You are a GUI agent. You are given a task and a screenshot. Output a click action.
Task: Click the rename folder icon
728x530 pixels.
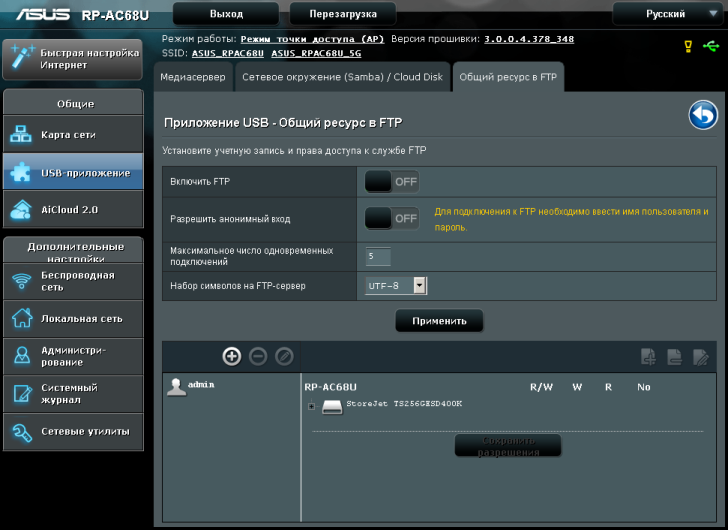pyautogui.click(x=701, y=357)
